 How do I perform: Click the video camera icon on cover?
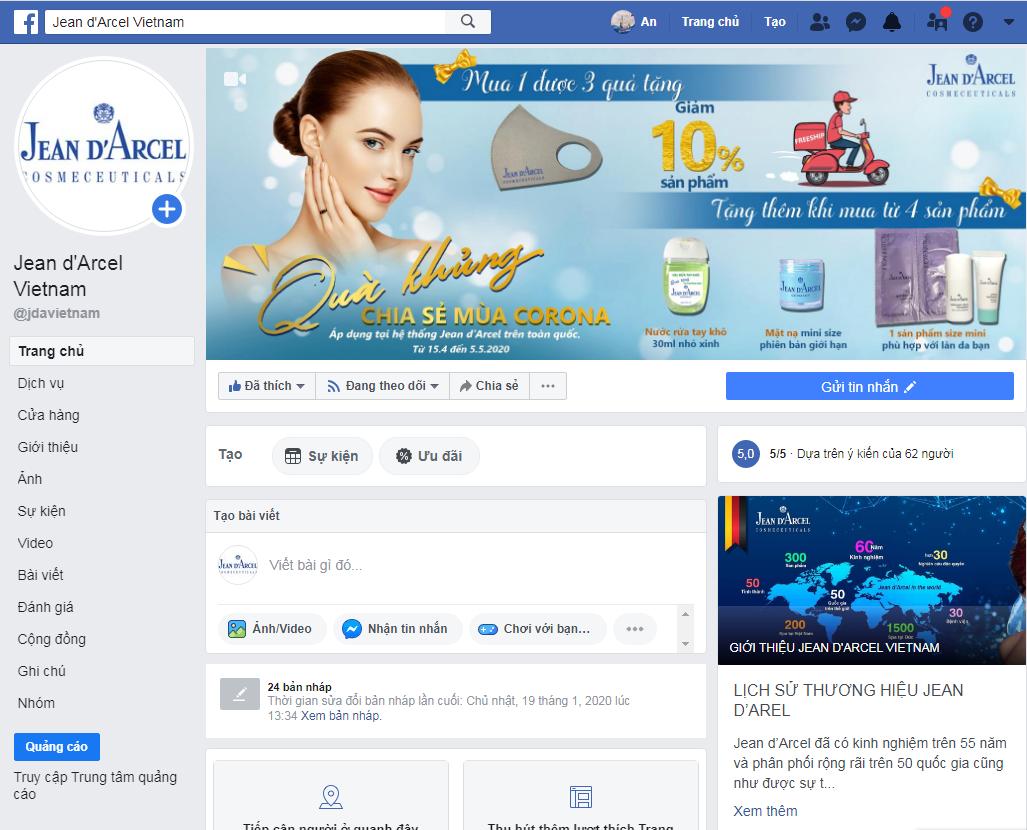coord(235,78)
